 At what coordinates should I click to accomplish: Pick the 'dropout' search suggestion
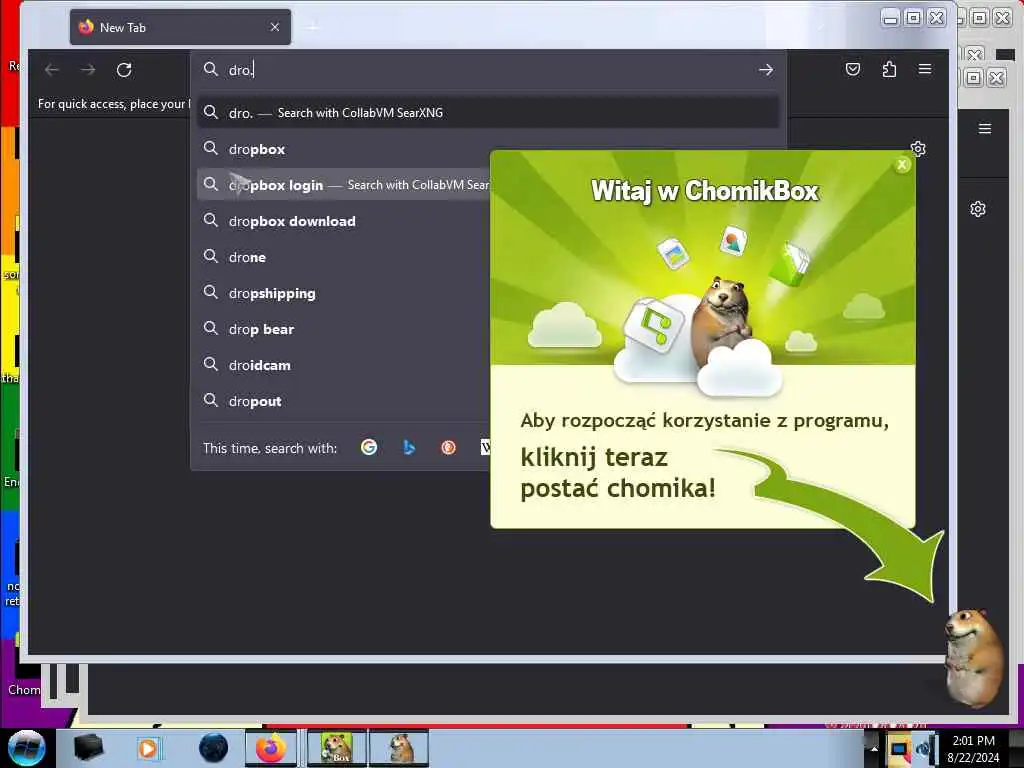click(344, 401)
